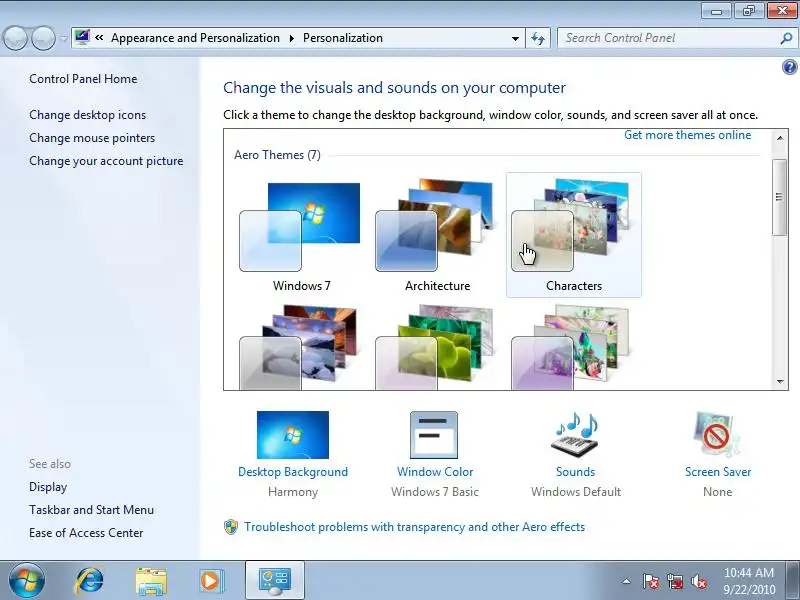This screenshot has height=600, width=800.
Task: Click the Aero Themes (7) heading
Action: [x=277, y=155]
